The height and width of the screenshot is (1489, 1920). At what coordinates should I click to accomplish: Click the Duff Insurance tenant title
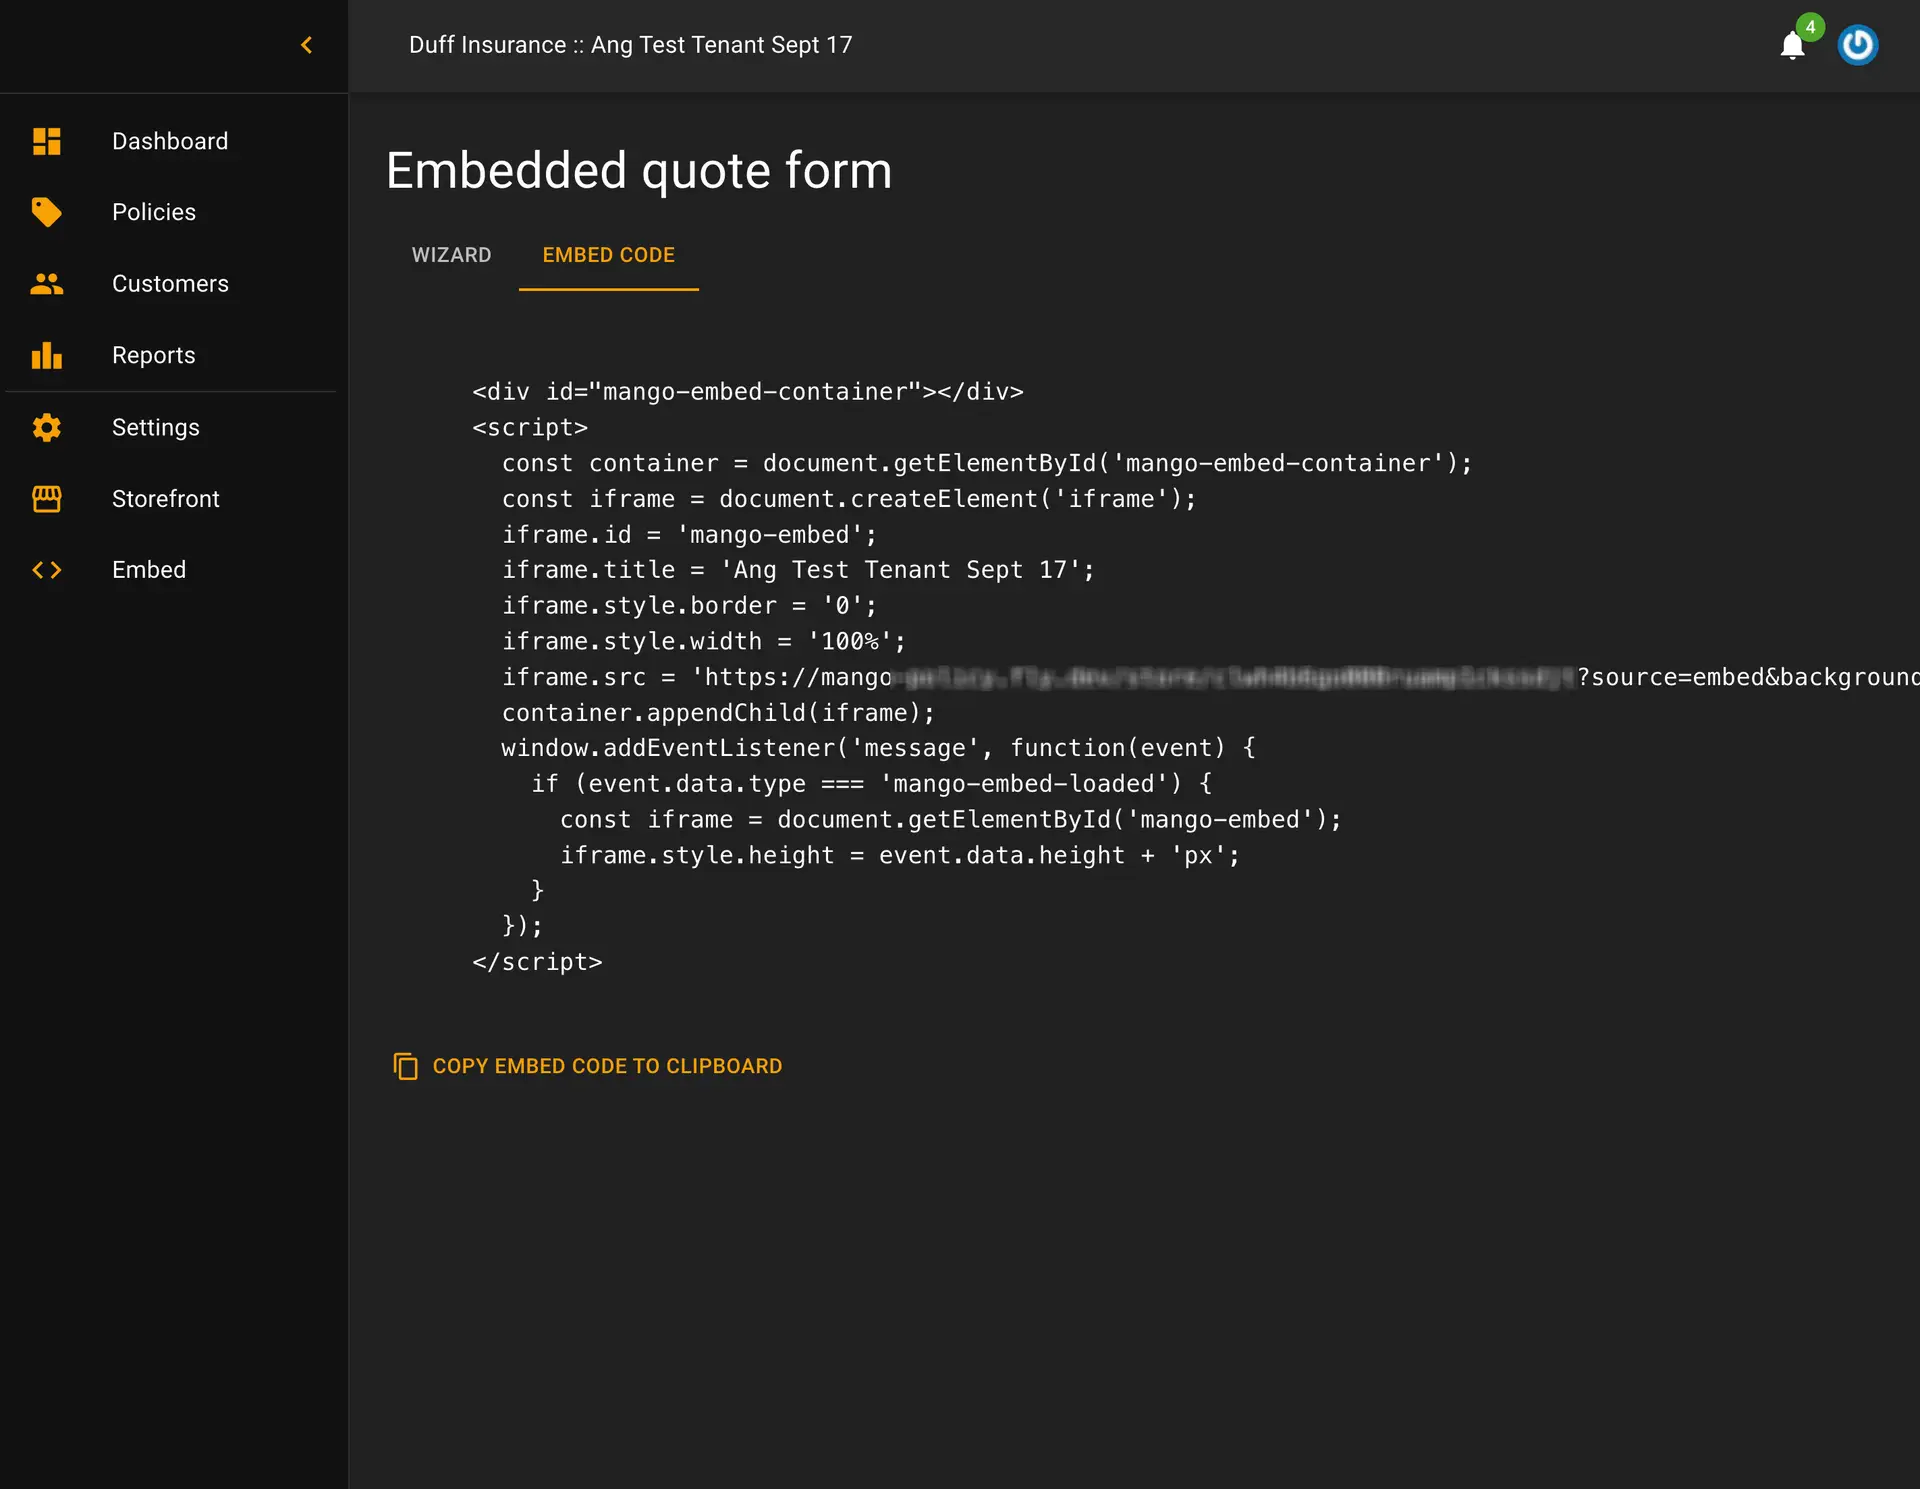pos(631,45)
